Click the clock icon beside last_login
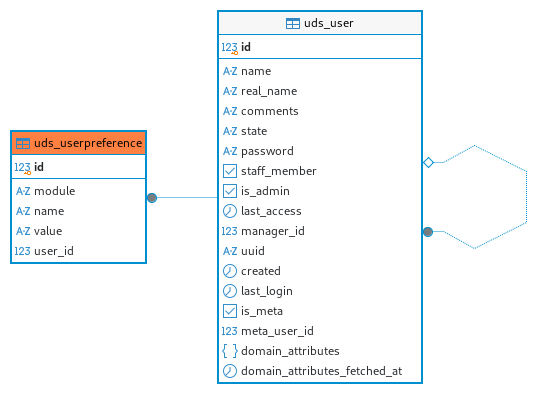 [230, 291]
